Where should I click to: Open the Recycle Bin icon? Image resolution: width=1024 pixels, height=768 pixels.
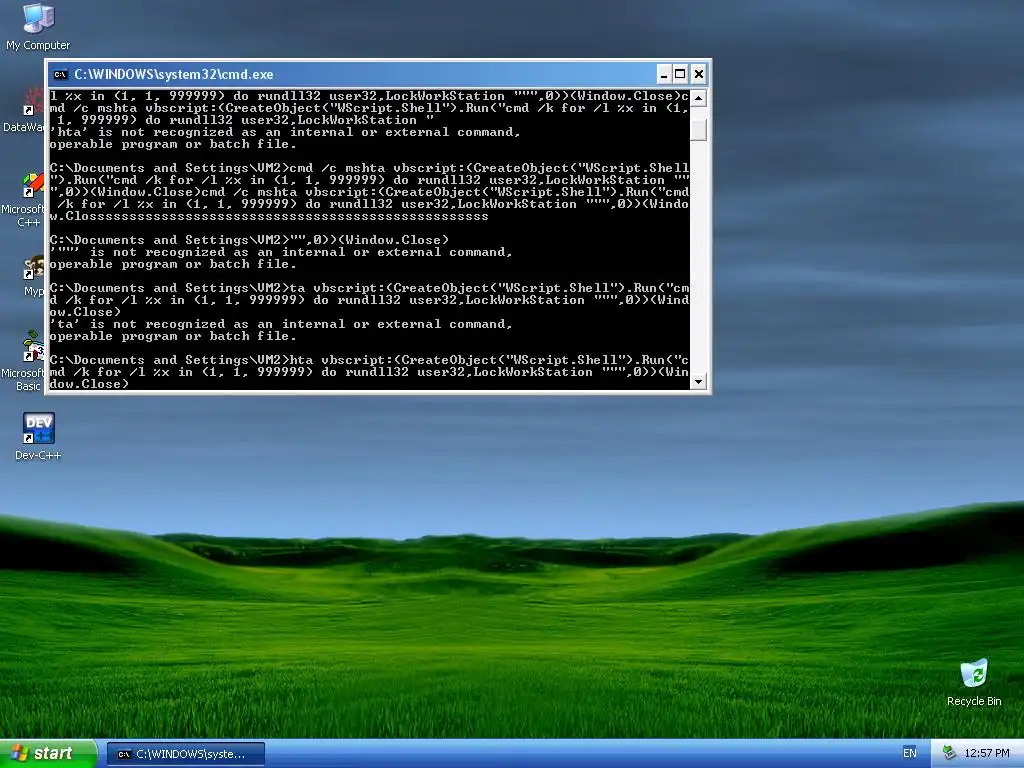pyautogui.click(x=974, y=682)
